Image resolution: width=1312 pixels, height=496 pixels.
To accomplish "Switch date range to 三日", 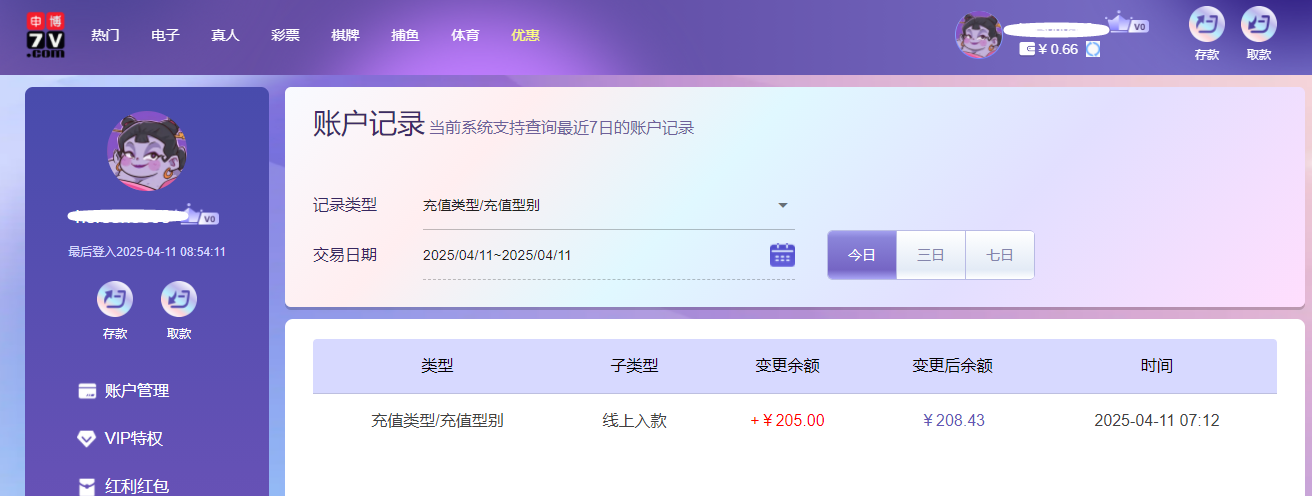I will (930, 255).
